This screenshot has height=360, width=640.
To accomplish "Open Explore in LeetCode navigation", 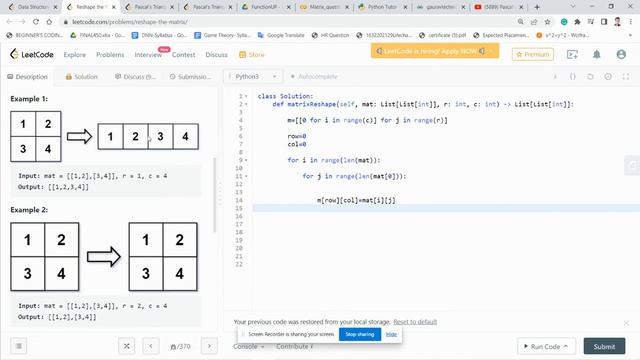I will tap(75, 55).
